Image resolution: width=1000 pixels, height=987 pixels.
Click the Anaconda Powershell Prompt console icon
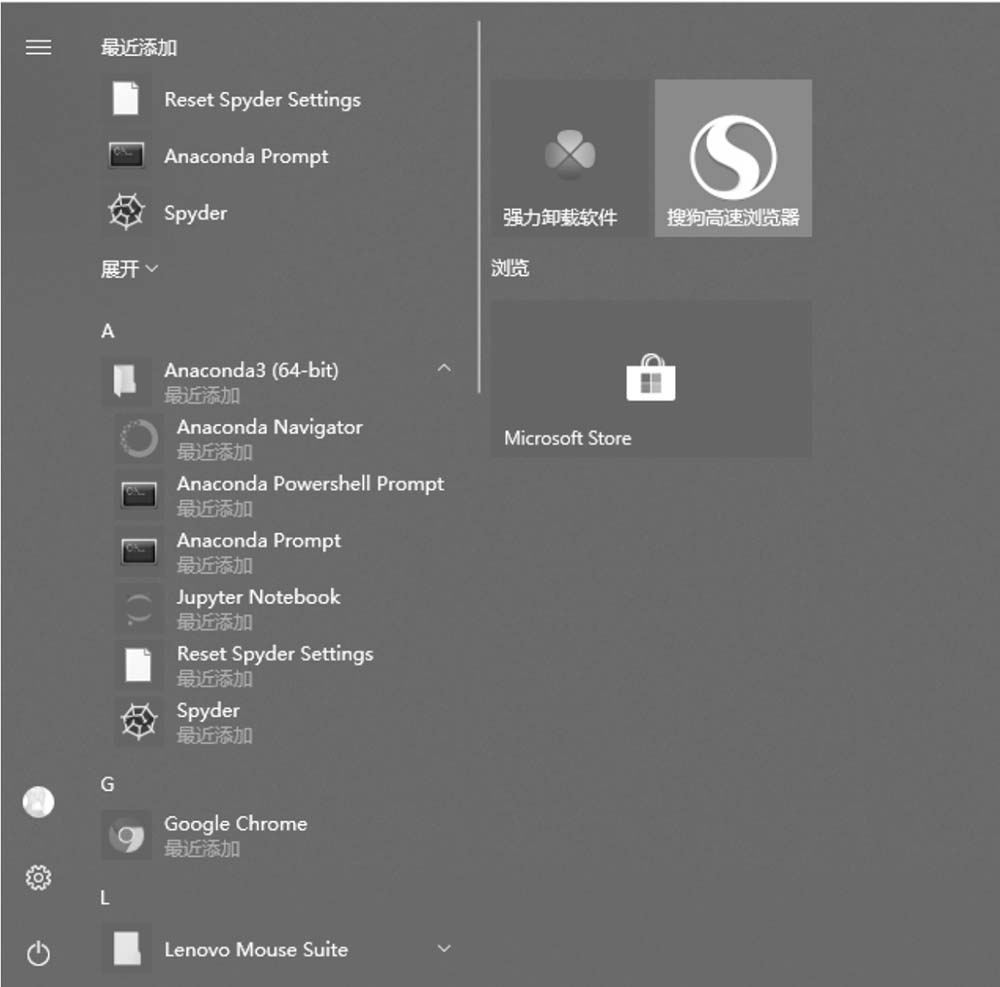click(x=139, y=495)
